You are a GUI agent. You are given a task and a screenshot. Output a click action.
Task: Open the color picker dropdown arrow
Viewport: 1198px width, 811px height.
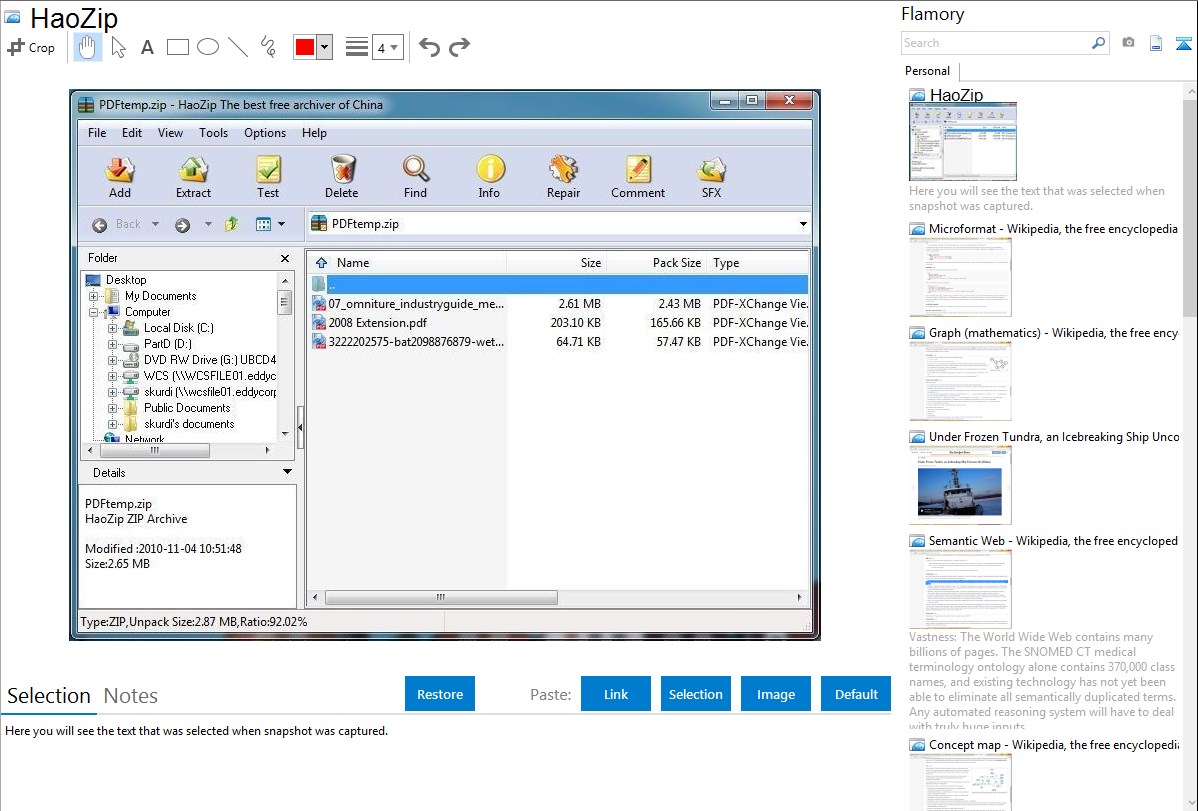(325, 47)
